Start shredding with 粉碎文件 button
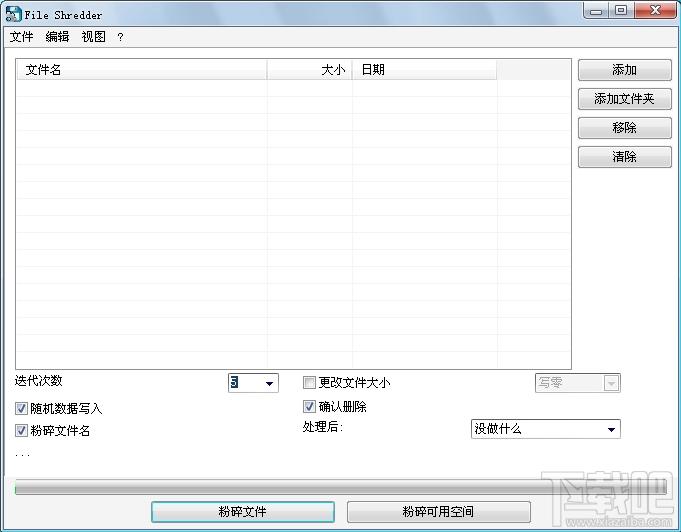 pos(243,512)
